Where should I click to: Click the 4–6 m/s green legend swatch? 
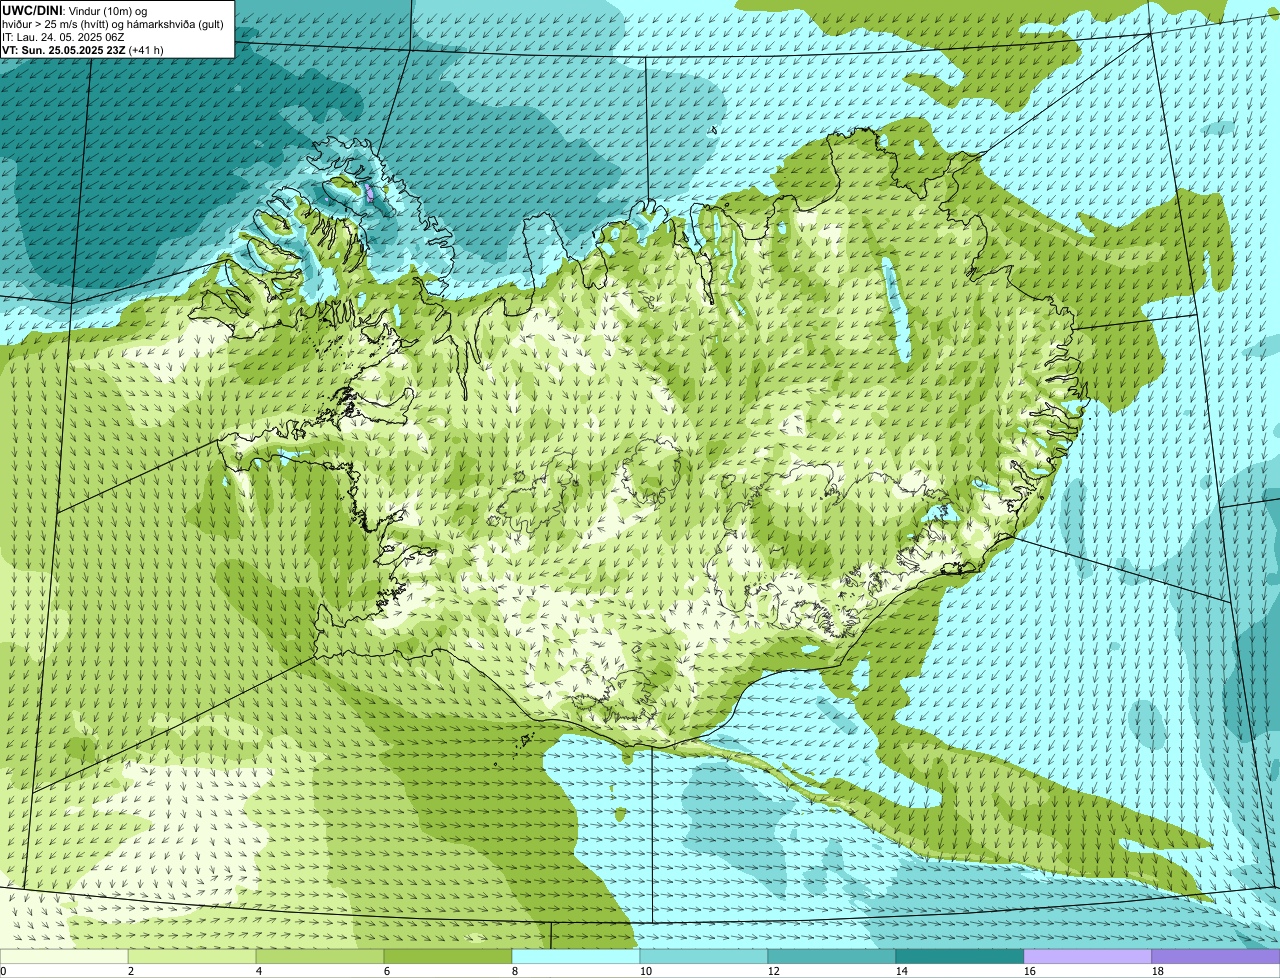[x=320, y=956]
